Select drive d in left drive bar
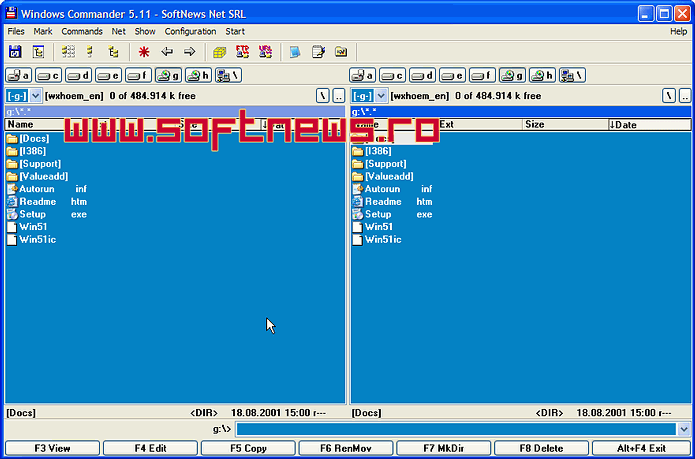Viewport: 695px width, 459px height. tap(78, 75)
